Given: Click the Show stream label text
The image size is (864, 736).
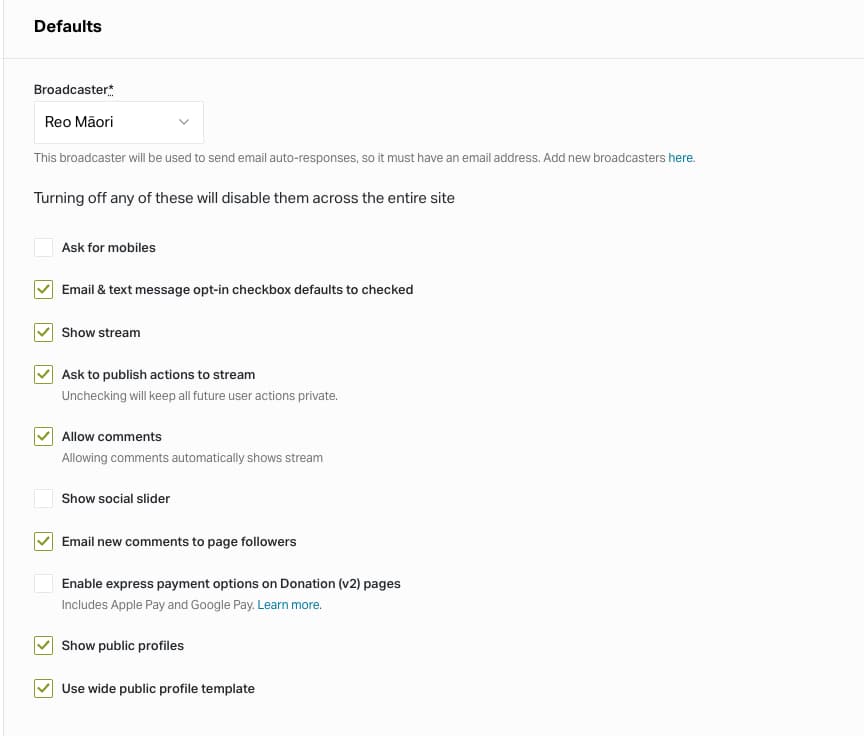Looking at the screenshot, I should tap(101, 332).
